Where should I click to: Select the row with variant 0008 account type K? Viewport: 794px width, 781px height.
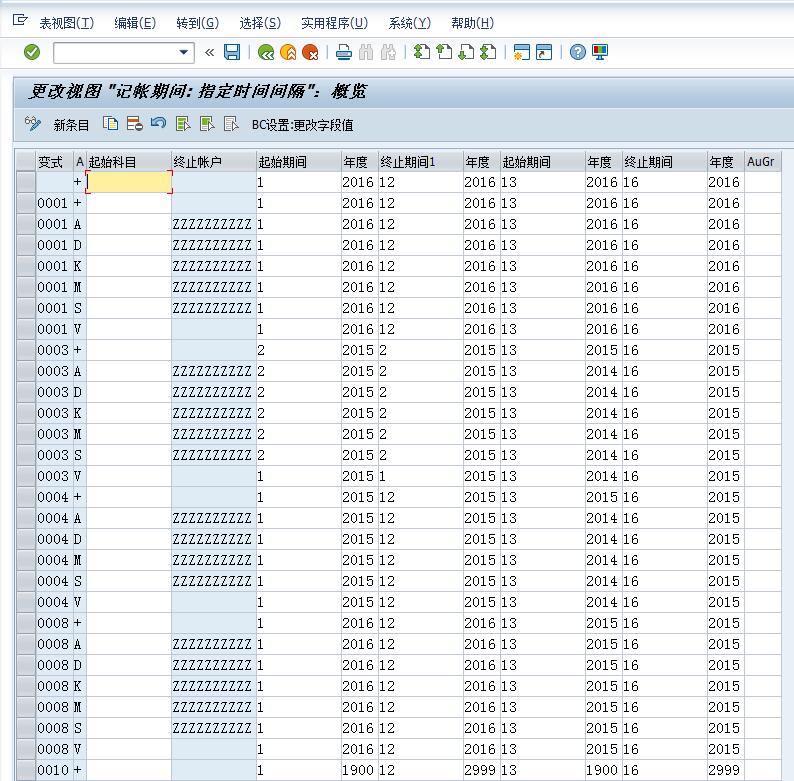pyautogui.click(x=25, y=686)
